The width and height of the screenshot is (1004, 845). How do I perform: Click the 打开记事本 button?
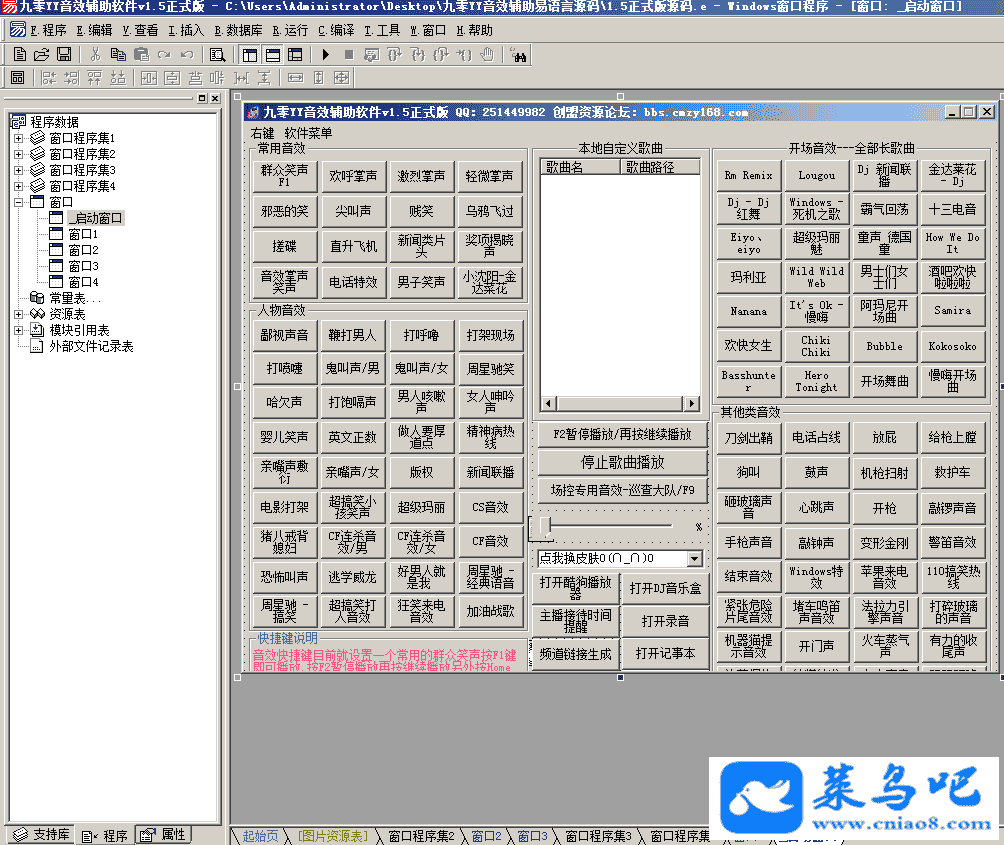point(664,653)
